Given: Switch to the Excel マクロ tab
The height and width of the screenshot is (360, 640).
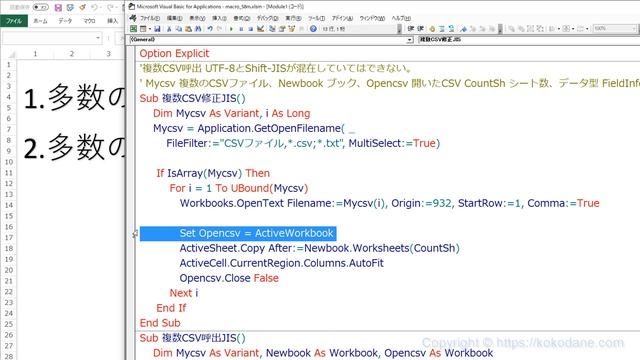Looking at the screenshot, I should [89, 21].
